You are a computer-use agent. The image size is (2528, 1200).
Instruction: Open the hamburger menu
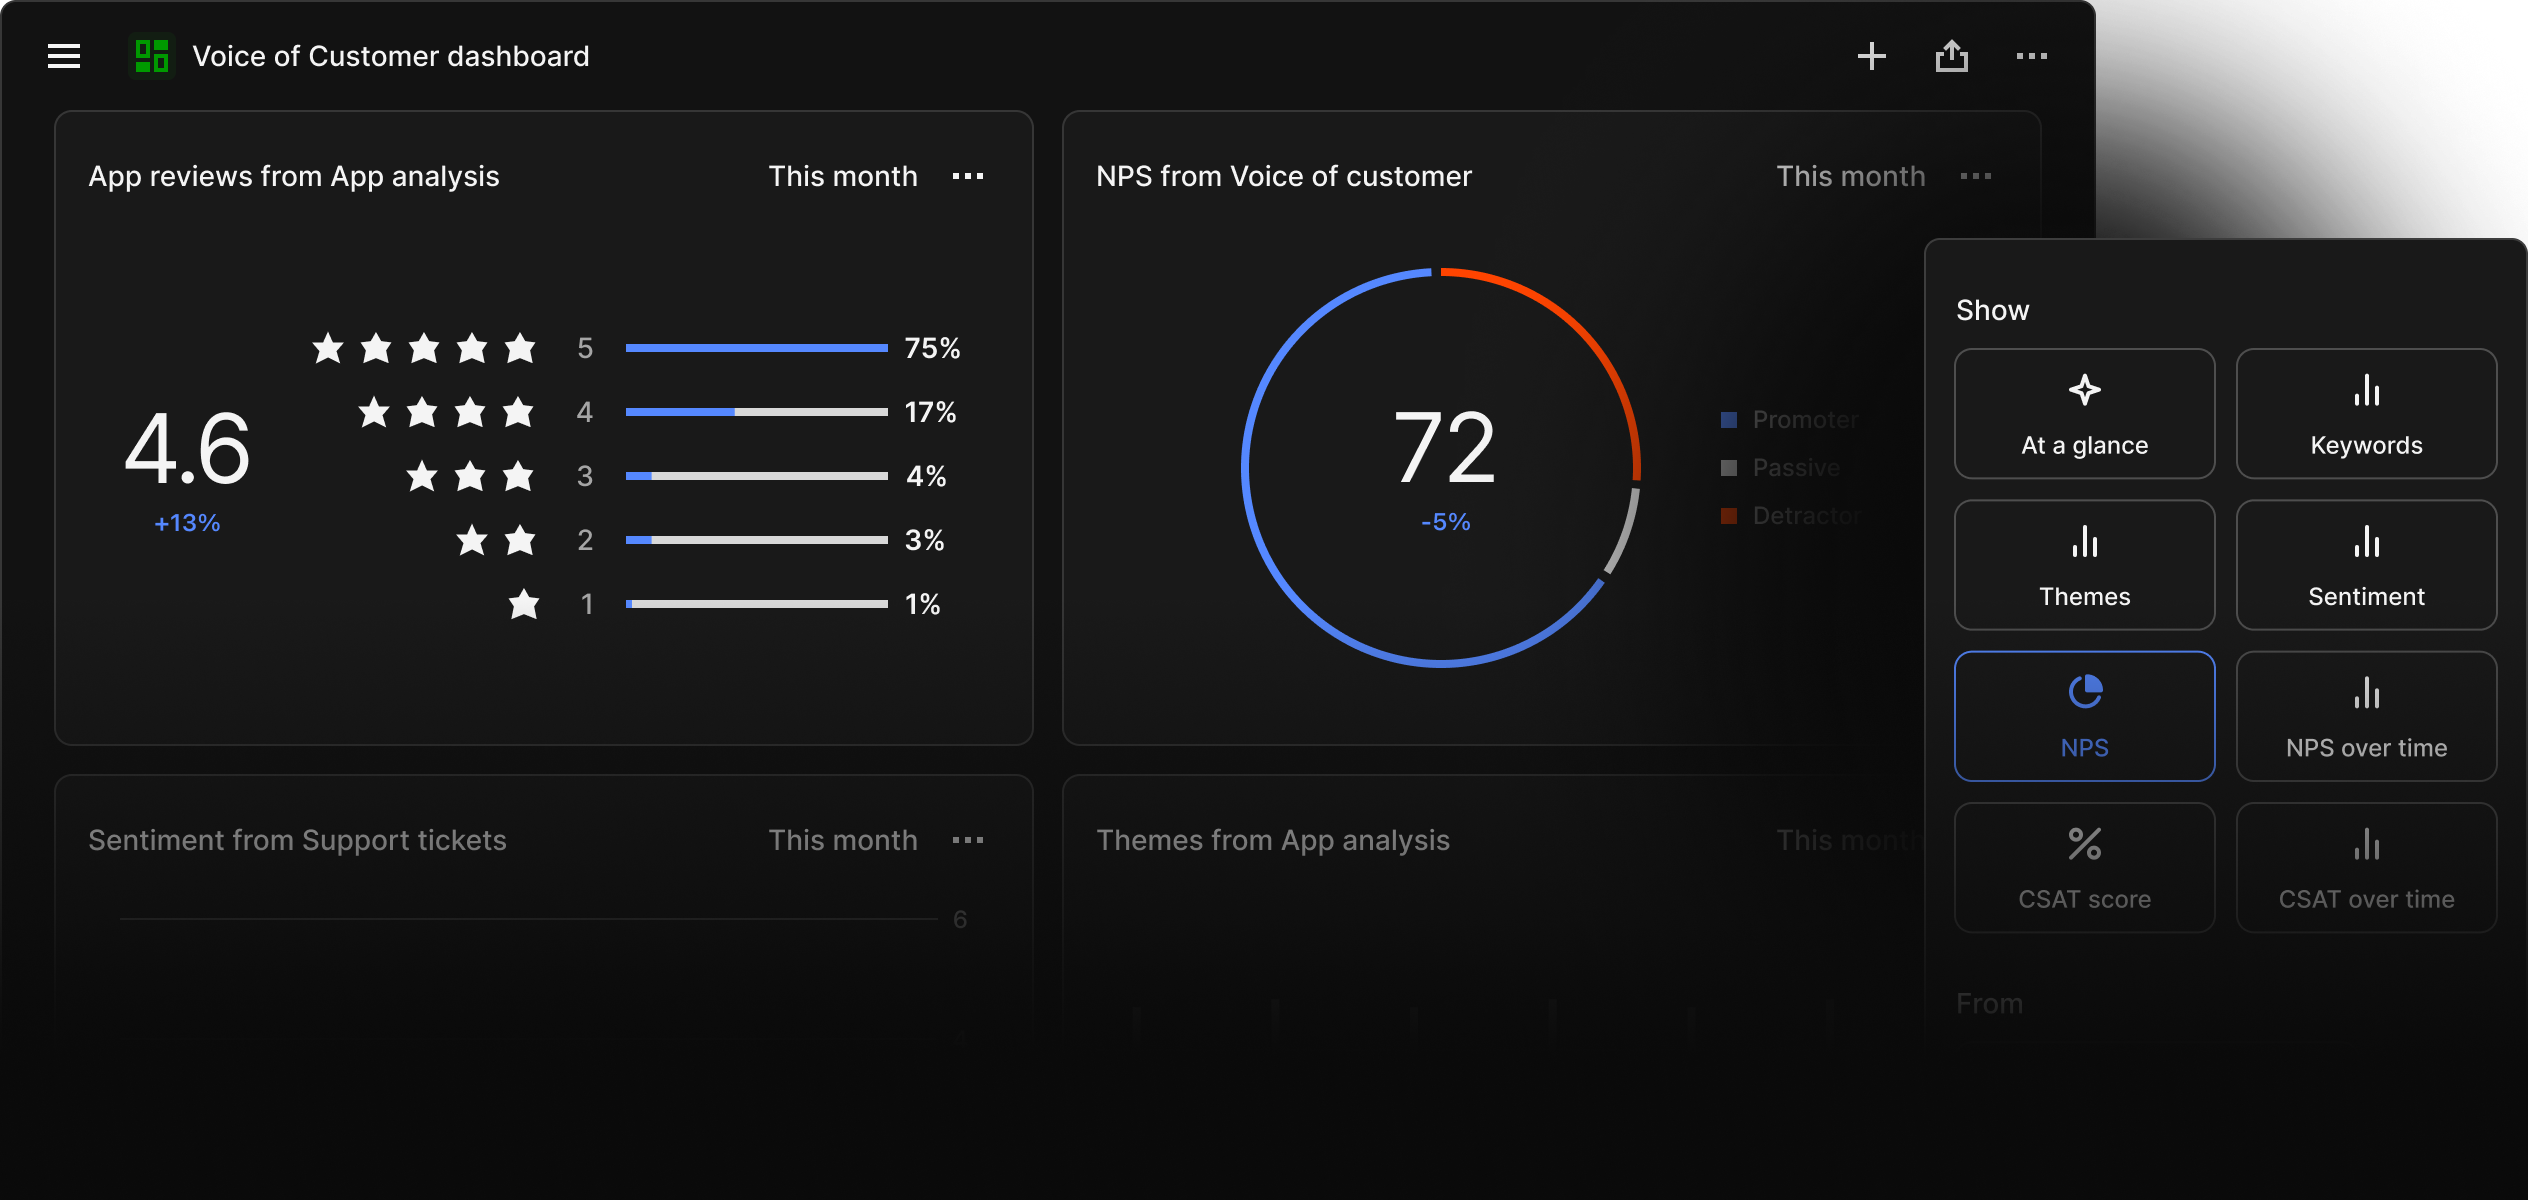click(64, 56)
